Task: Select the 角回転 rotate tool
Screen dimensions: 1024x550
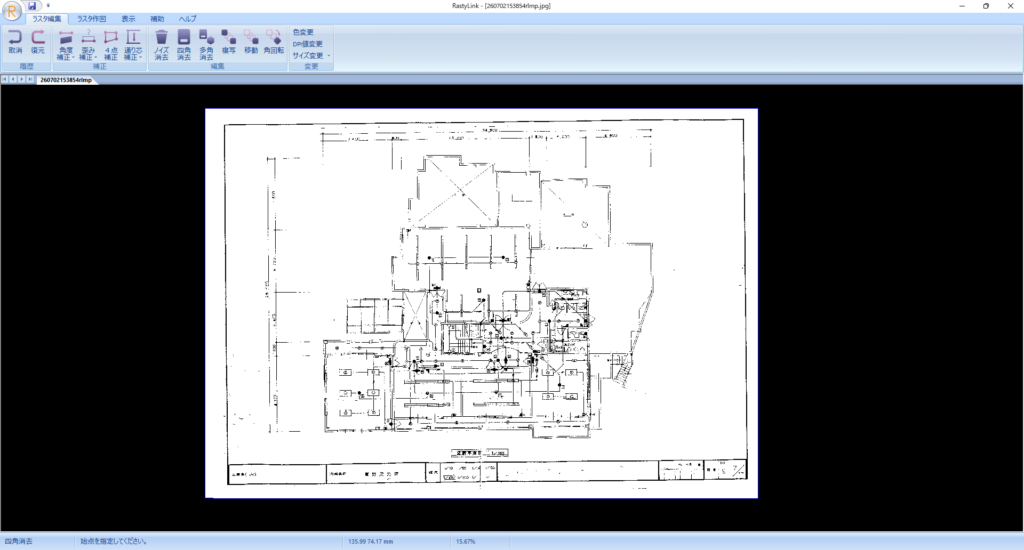Action: [x=274, y=42]
